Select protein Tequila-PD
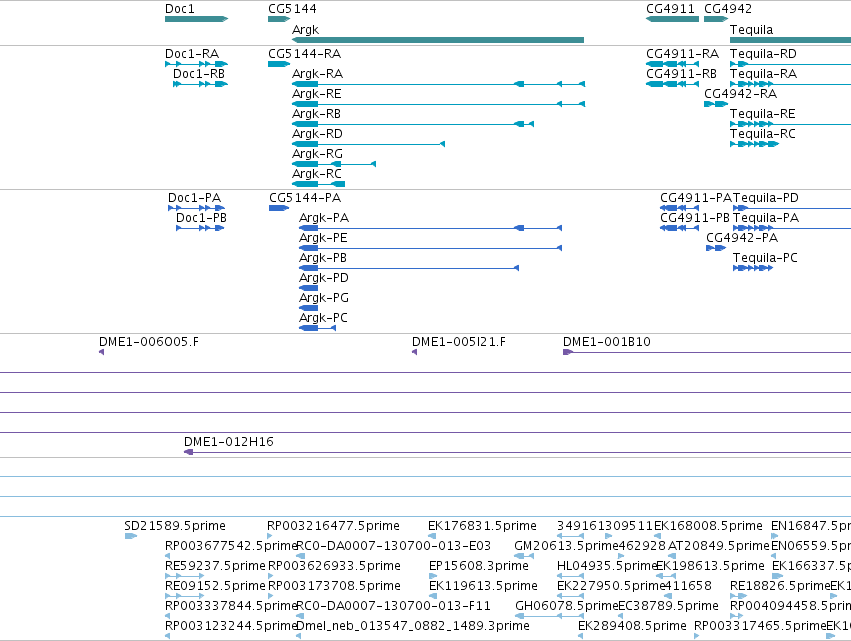The image size is (851, 641). pos(766,198)
